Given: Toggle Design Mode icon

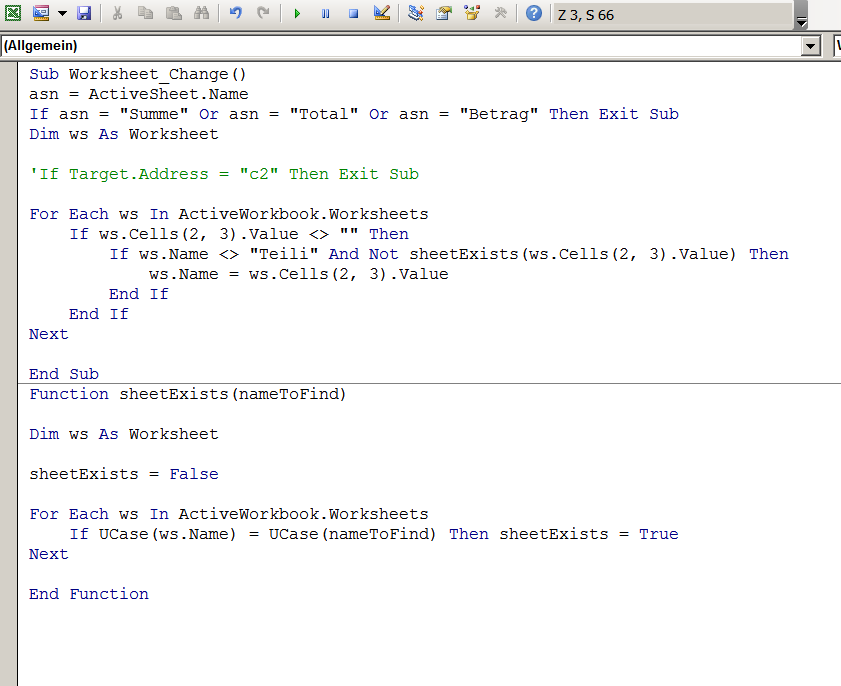Looking at the screenshot, I should coord(382,13).
